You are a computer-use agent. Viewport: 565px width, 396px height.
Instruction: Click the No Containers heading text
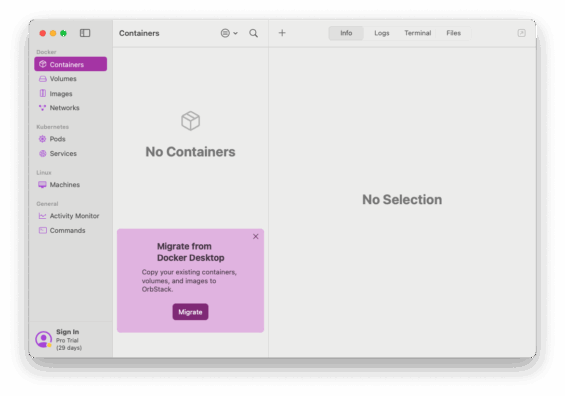click(190, 152)
